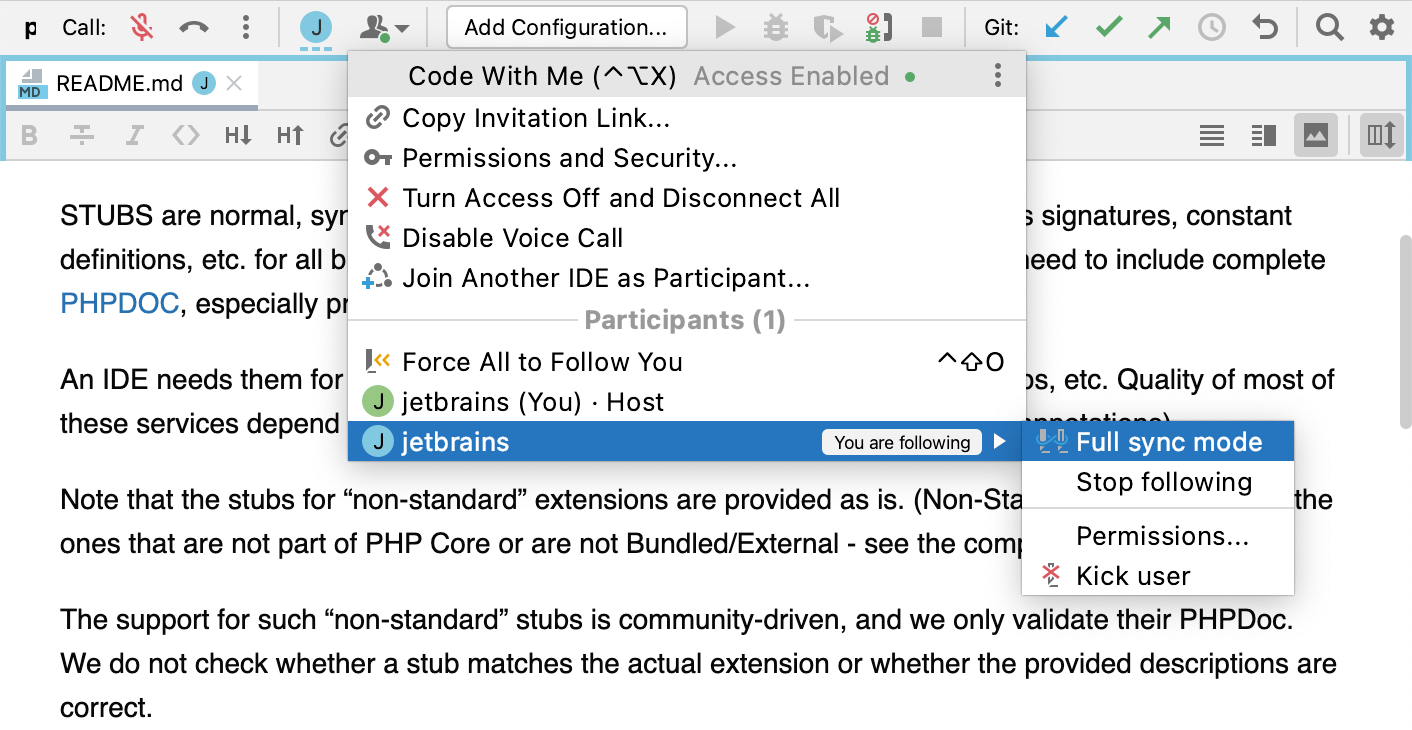Click the jetbrains participant avatar in toolbar
Viewport: 1412px width, 730px height.
click(316, 28)
